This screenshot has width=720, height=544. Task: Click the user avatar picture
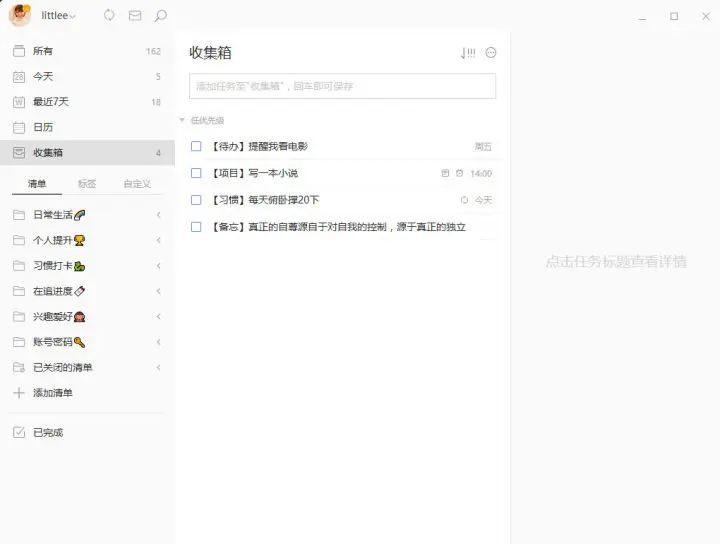click(20, 15)
